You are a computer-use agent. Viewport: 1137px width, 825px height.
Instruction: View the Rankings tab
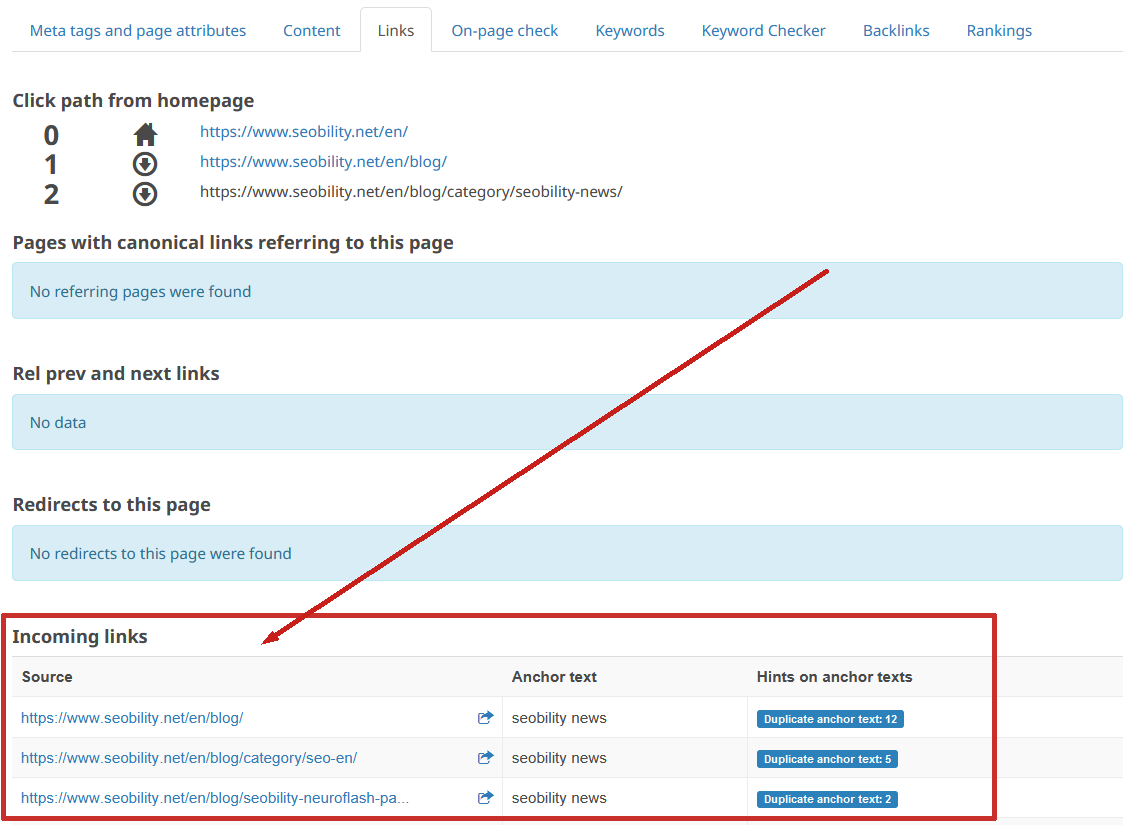click(x=999, y=30)
